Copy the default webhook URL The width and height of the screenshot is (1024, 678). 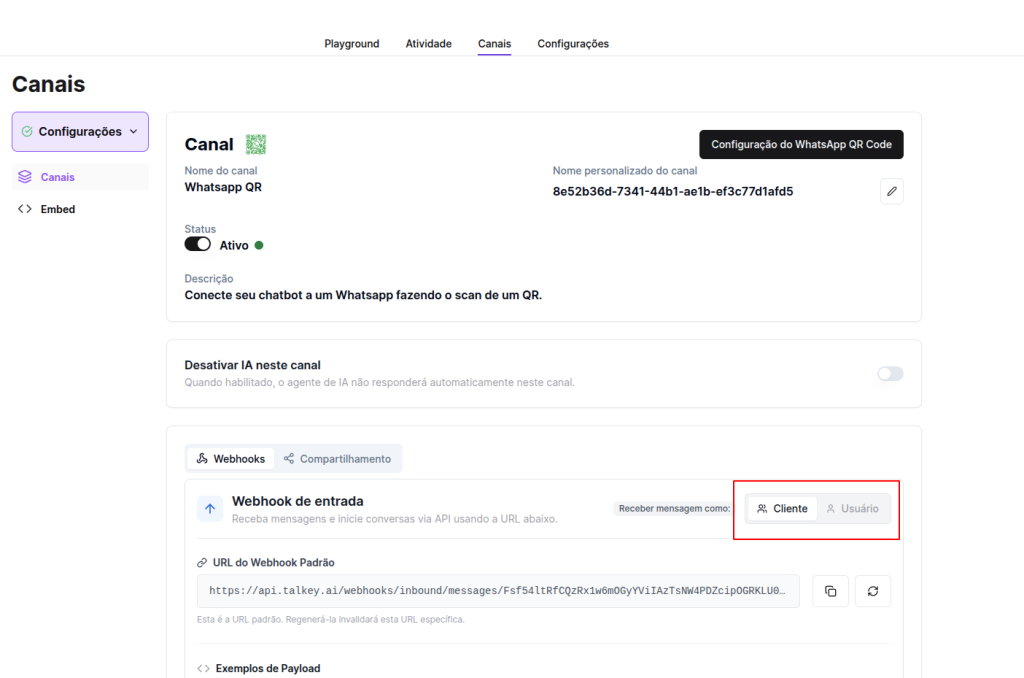[830, 591]
